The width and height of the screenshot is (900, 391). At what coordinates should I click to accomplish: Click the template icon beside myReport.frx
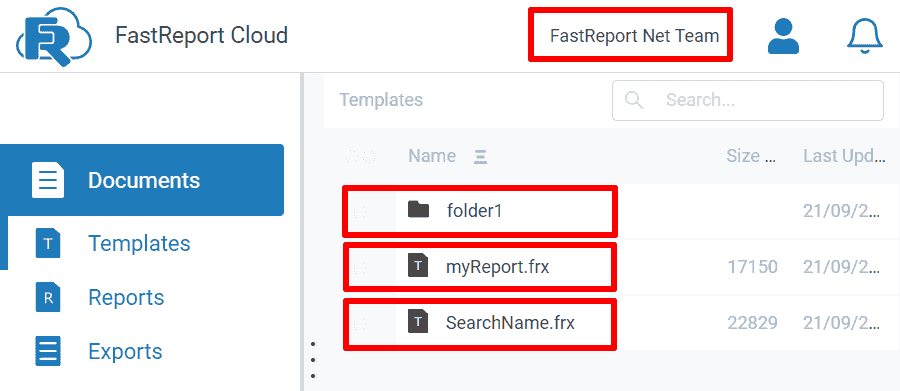(418, 266)
